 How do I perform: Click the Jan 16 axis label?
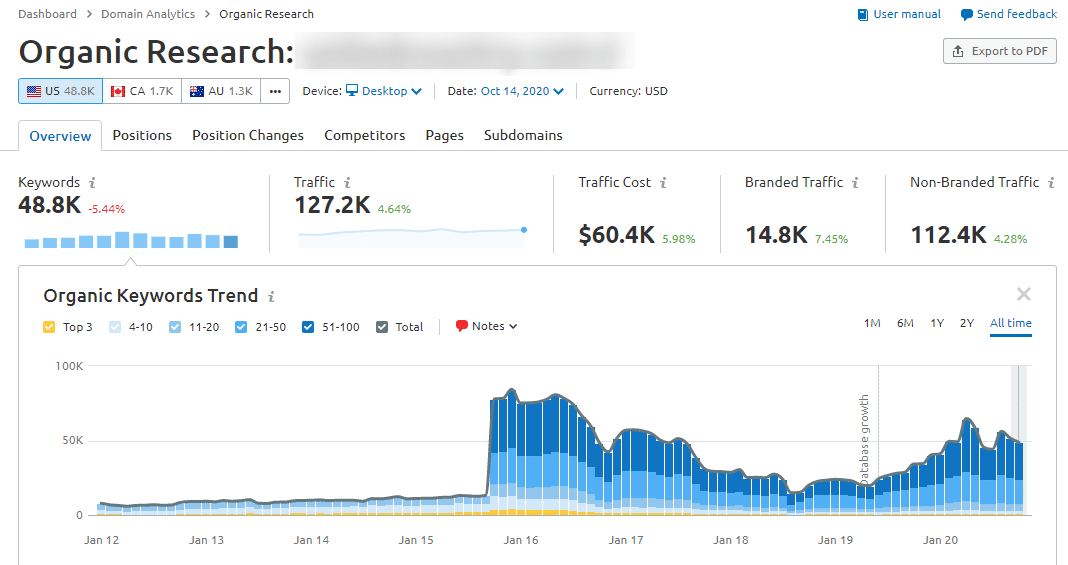point(521,540)
